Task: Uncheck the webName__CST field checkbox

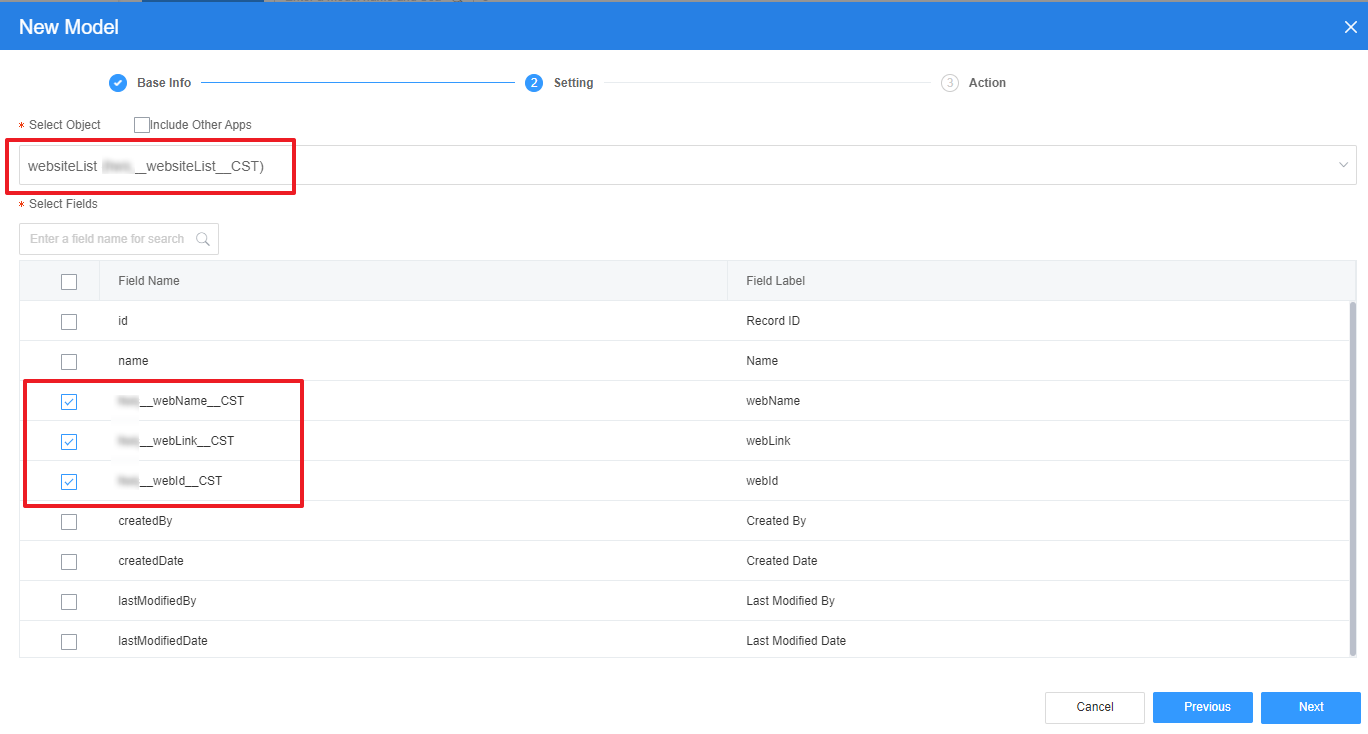Action: coord(69,402)
